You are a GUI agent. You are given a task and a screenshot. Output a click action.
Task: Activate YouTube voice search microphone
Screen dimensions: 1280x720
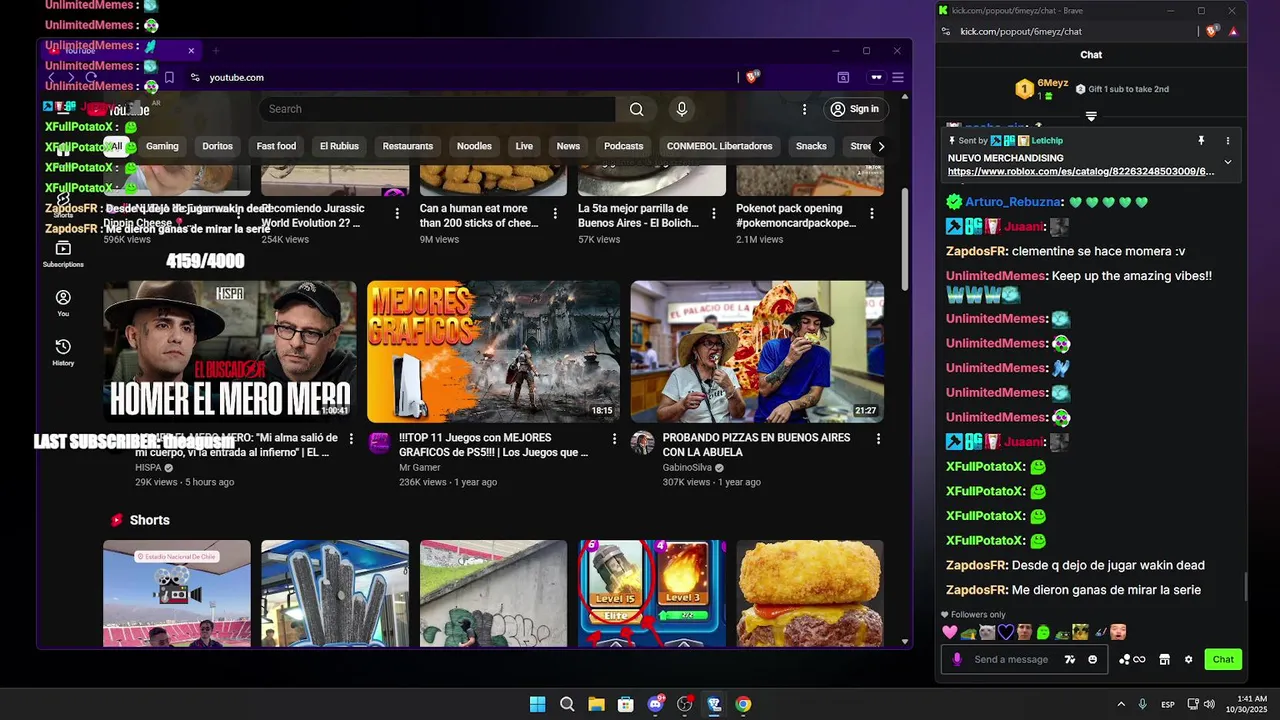coord(682,109)
